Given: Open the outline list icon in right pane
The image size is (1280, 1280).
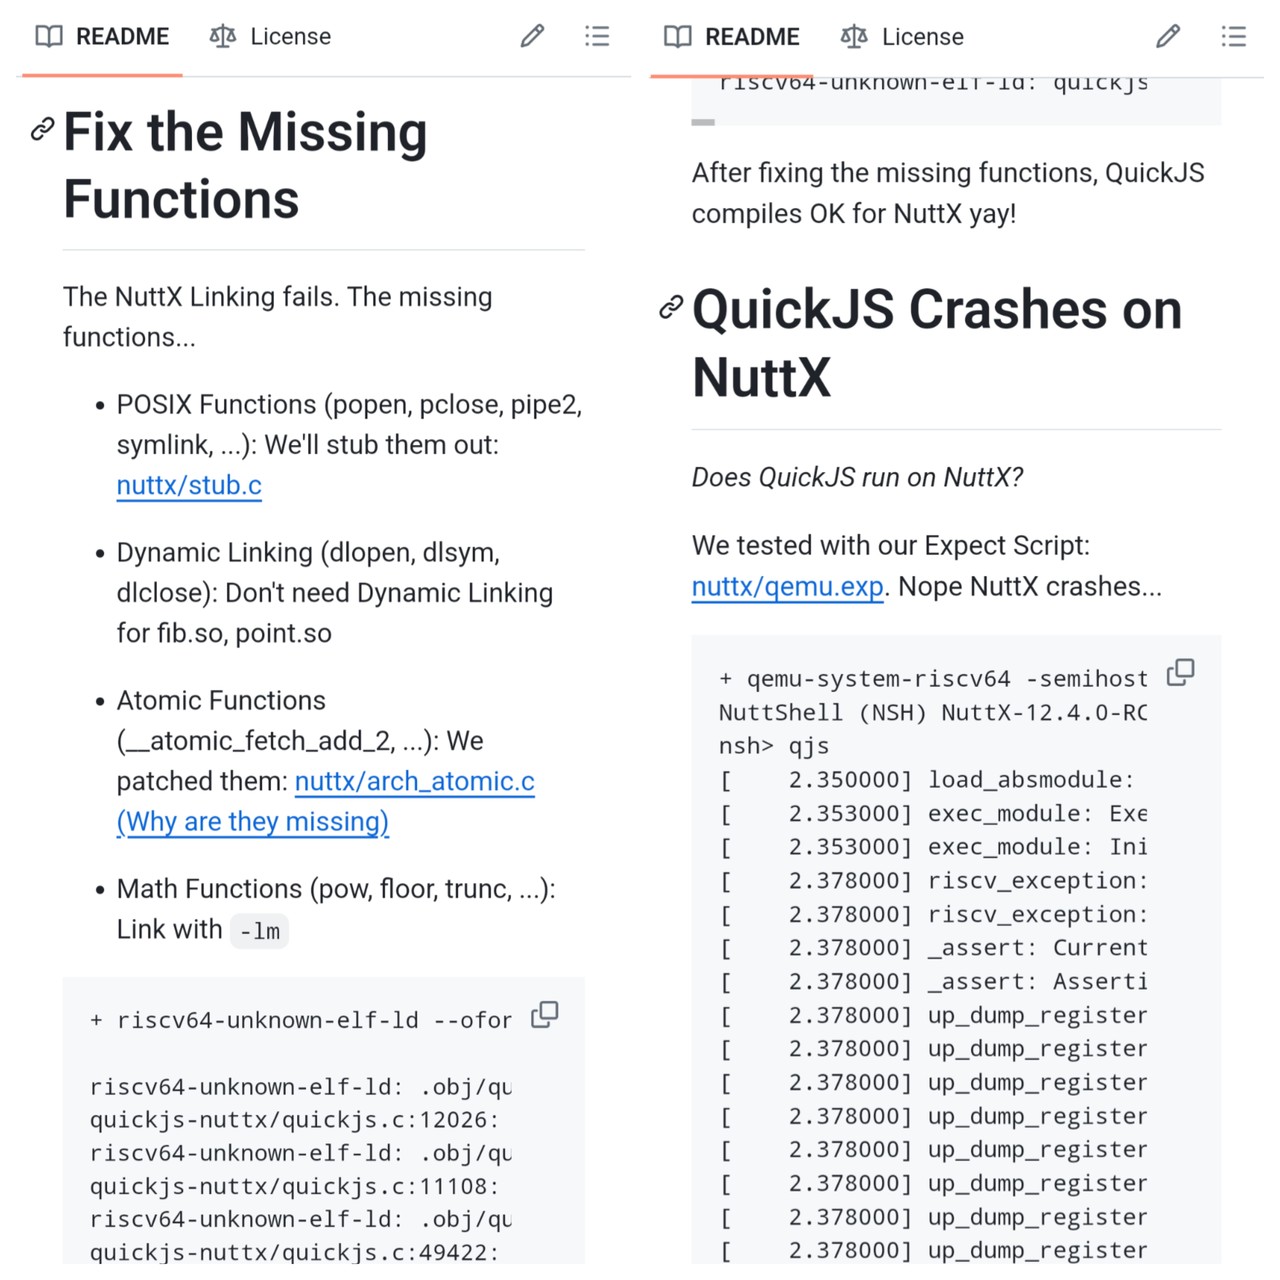Looking at the screenshot, I should point(1233,37).
